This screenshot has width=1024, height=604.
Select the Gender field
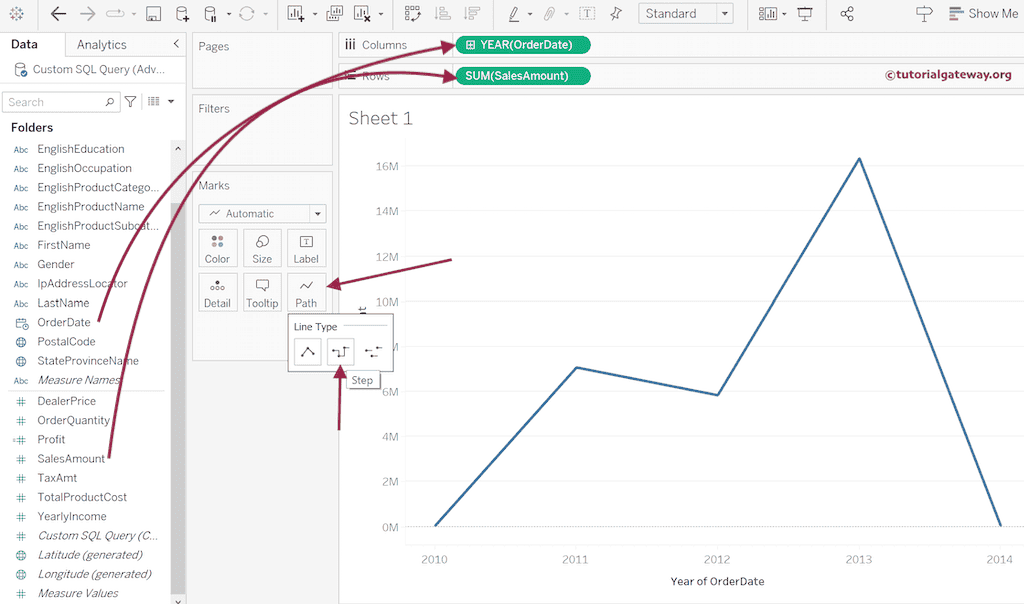[x=56, y=264]
